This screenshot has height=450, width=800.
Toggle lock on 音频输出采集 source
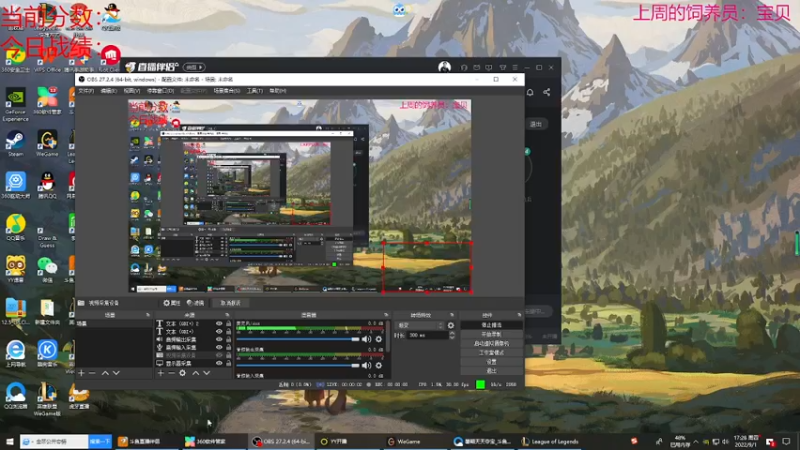[228, 339]
